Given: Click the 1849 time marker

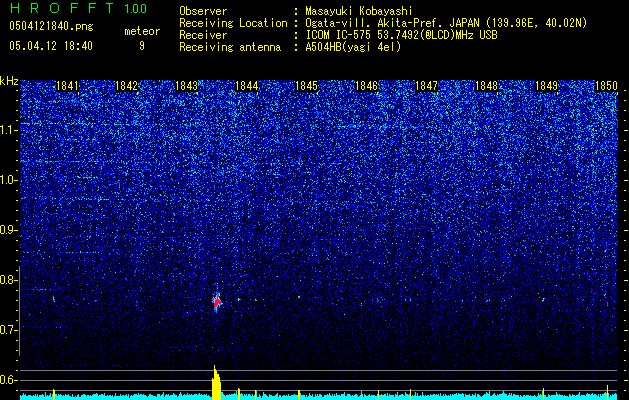Looking at the screenshot, I should tap(546, 86).
